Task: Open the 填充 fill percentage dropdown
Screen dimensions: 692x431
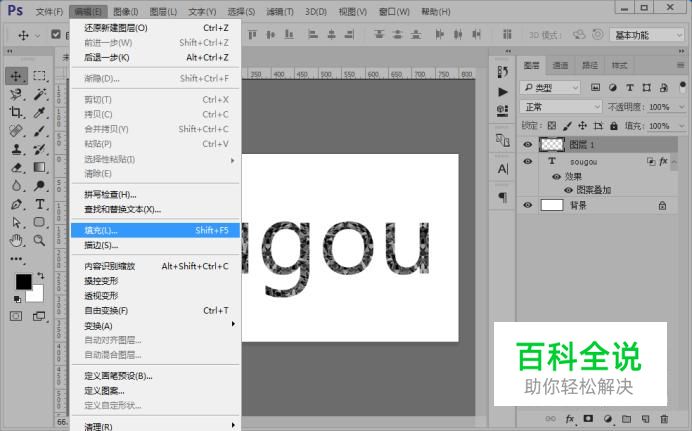Action: [682, 126]
